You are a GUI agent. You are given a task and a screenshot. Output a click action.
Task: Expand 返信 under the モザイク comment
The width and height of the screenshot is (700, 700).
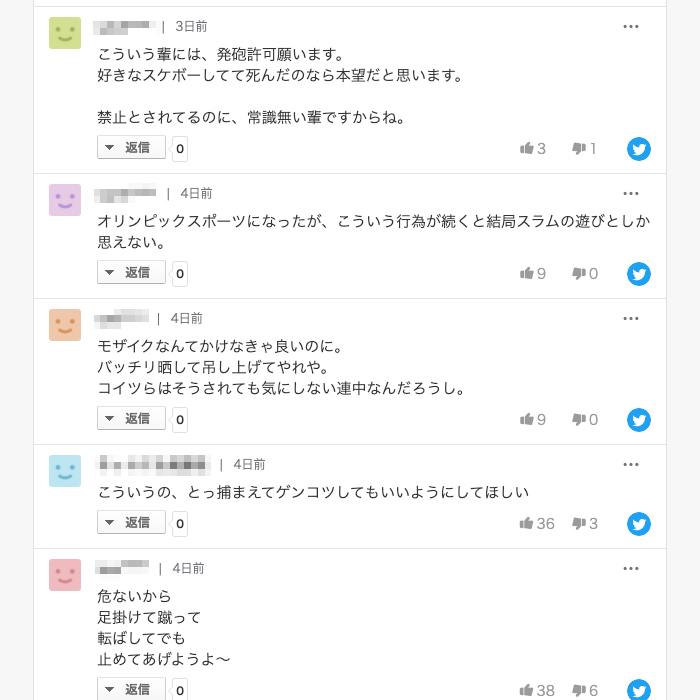pos(131,419)
